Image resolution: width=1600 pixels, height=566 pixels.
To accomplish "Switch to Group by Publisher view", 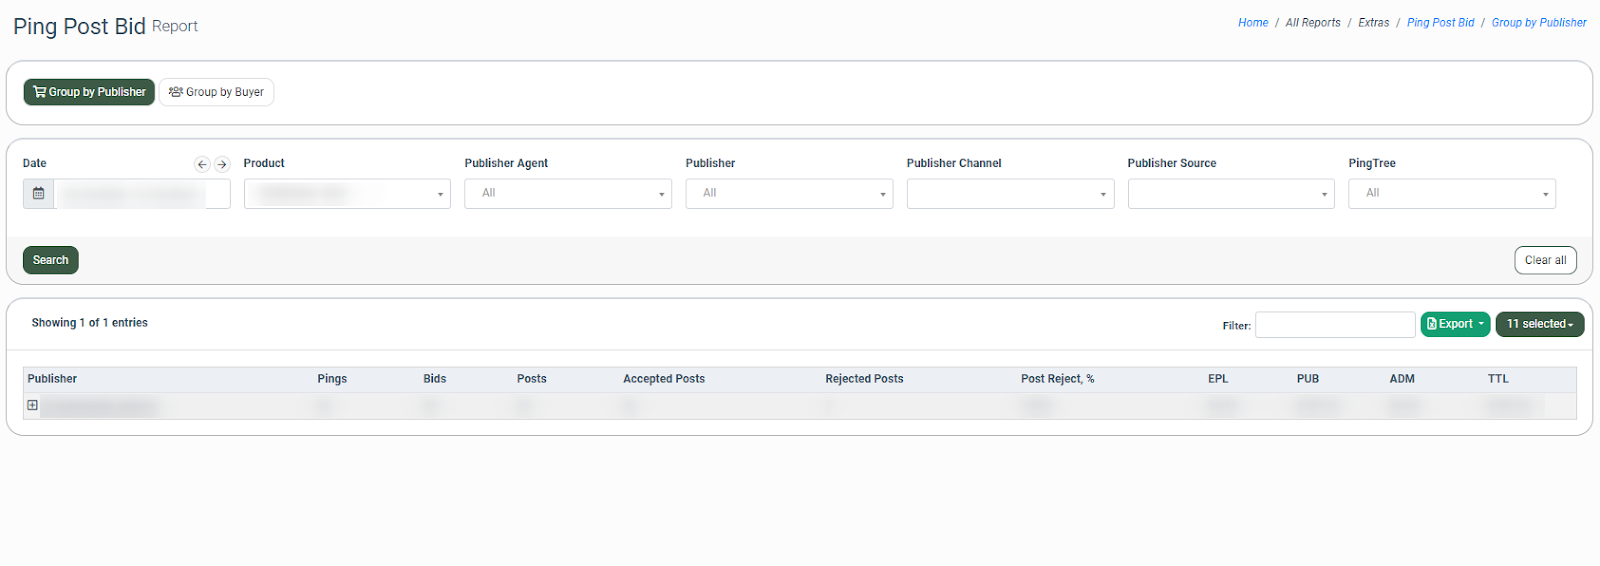I will tap(89, 92).
